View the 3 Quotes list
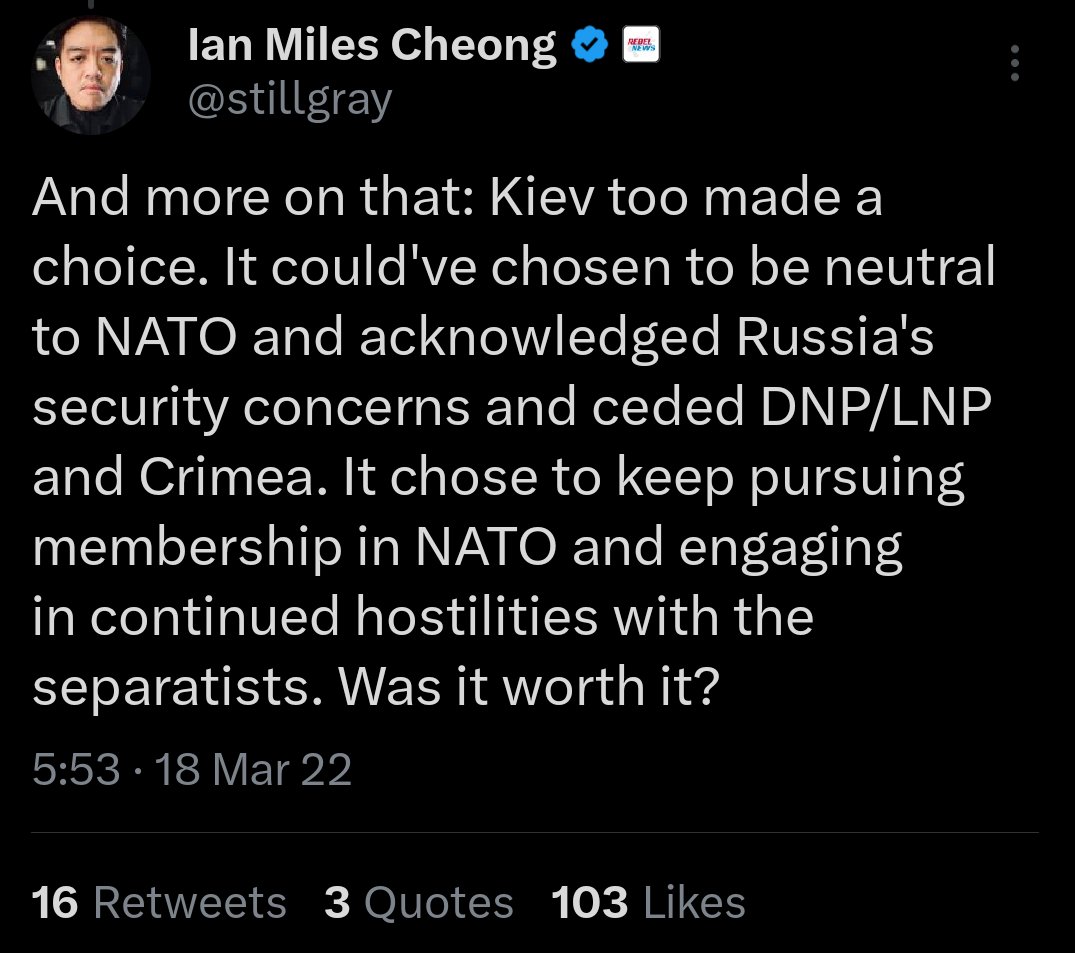Image resolution: width=1075 pixels, height=953 pixels. coord(418,902)
